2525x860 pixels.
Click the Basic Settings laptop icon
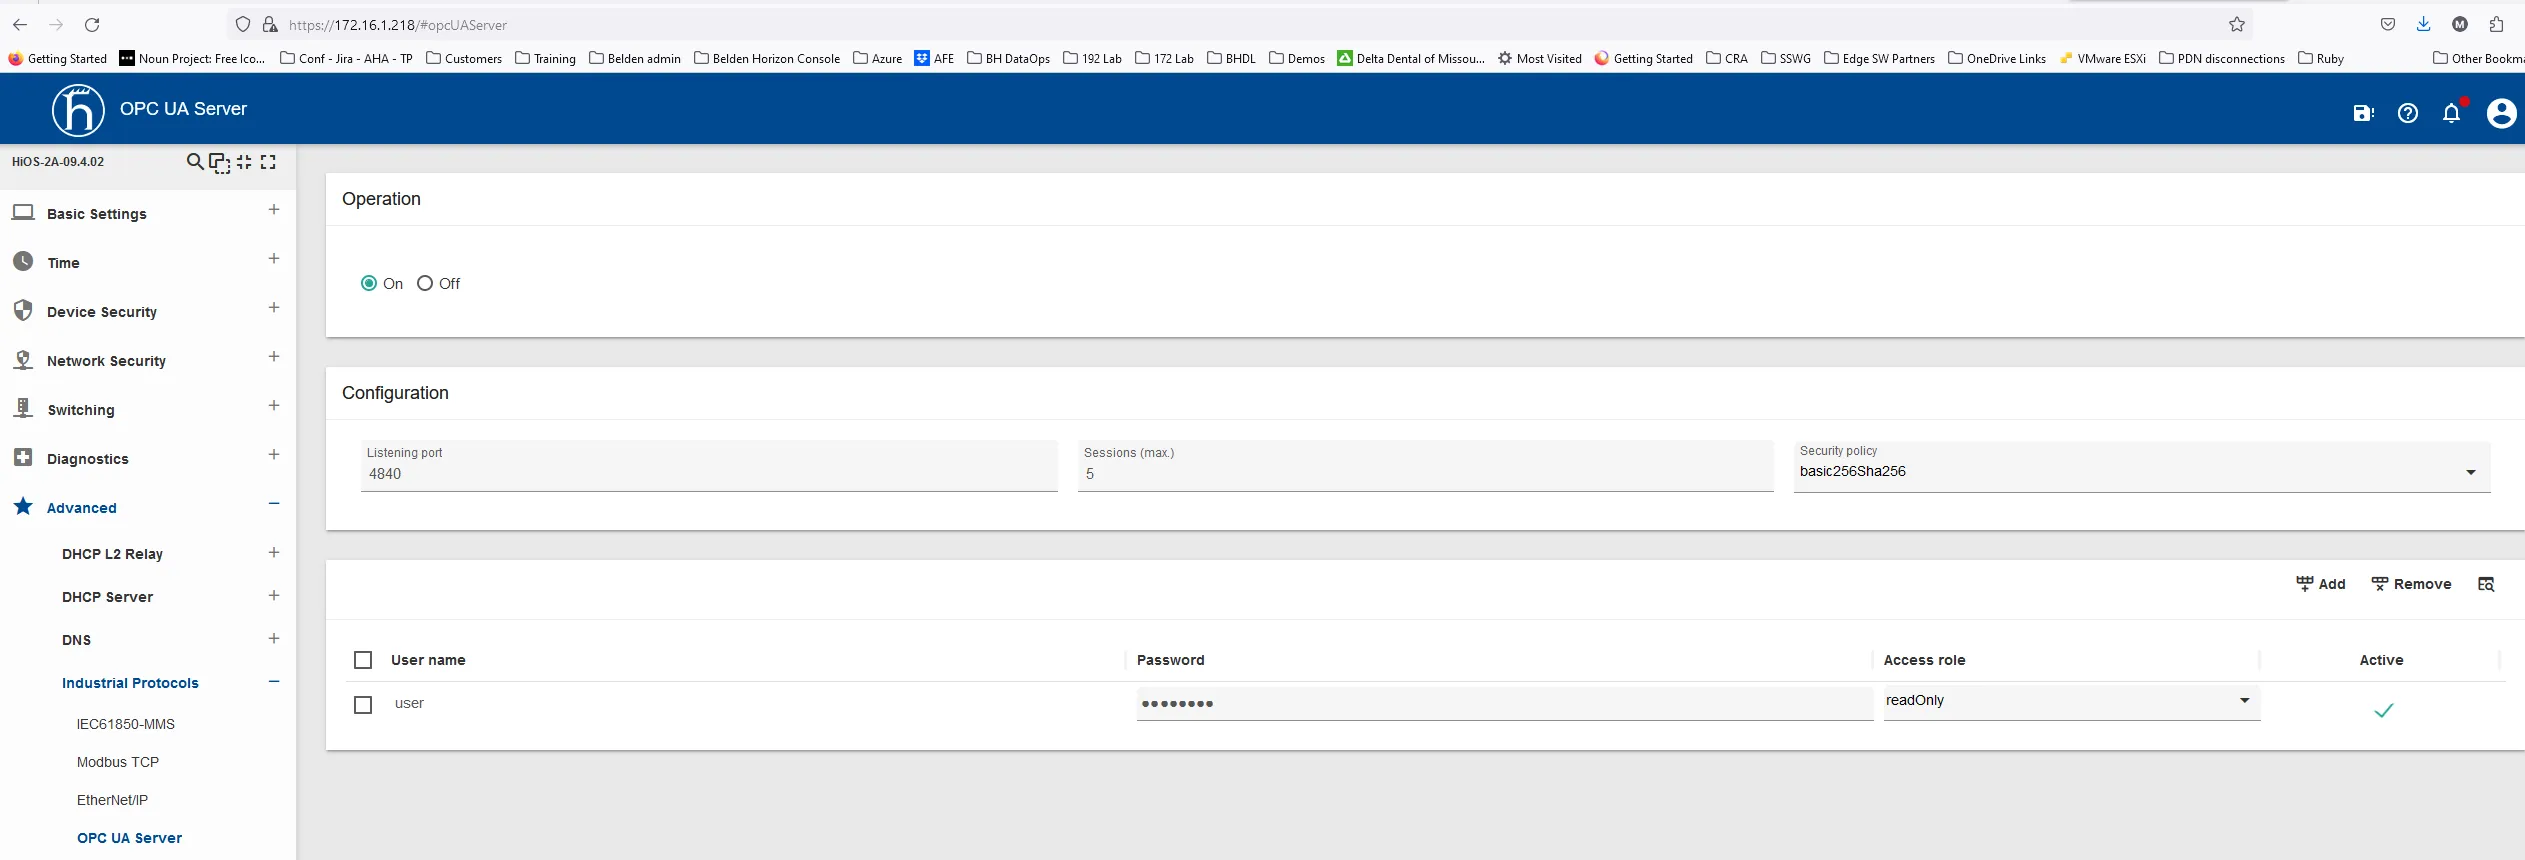(x=23, y=212)
